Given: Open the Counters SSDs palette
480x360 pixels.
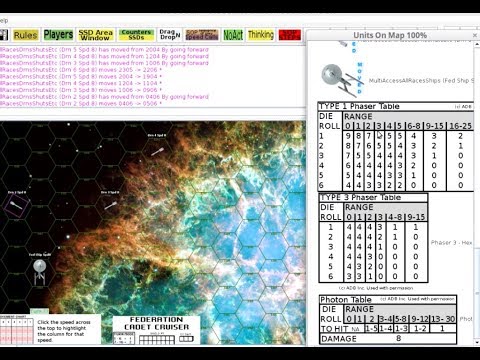Looking at the screenshot, I should point(136,35).
